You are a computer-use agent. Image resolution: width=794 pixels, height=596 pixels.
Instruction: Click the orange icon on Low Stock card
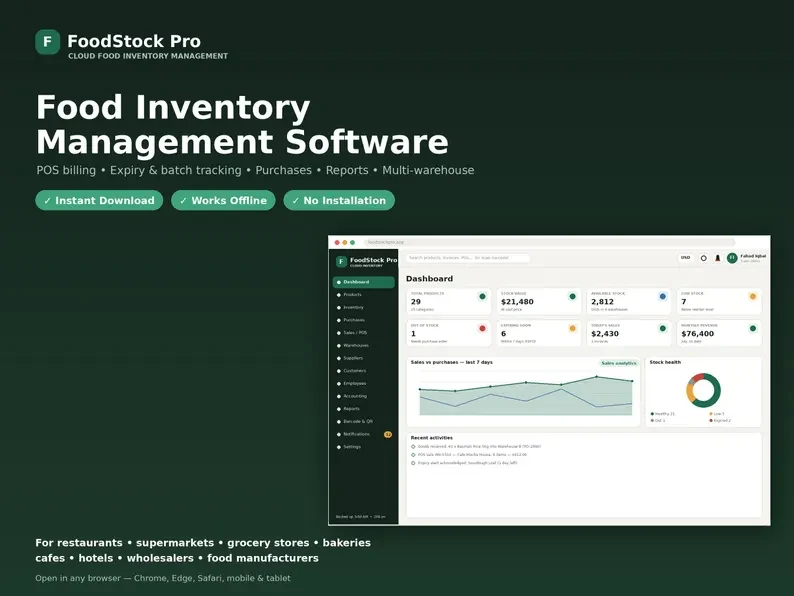pos(752,297)
